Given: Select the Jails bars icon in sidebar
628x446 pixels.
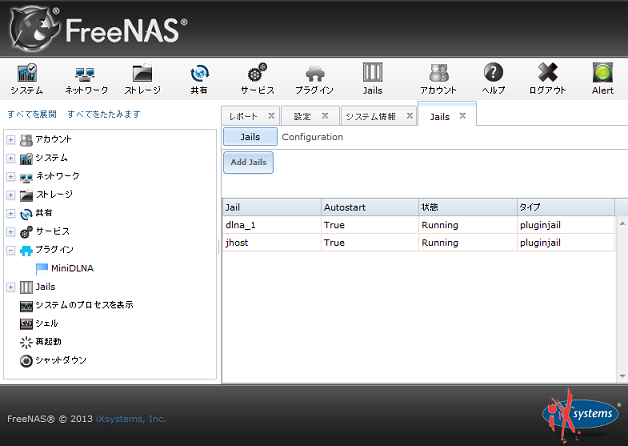Looking at the screenshot, I should (x=26, y=287).
